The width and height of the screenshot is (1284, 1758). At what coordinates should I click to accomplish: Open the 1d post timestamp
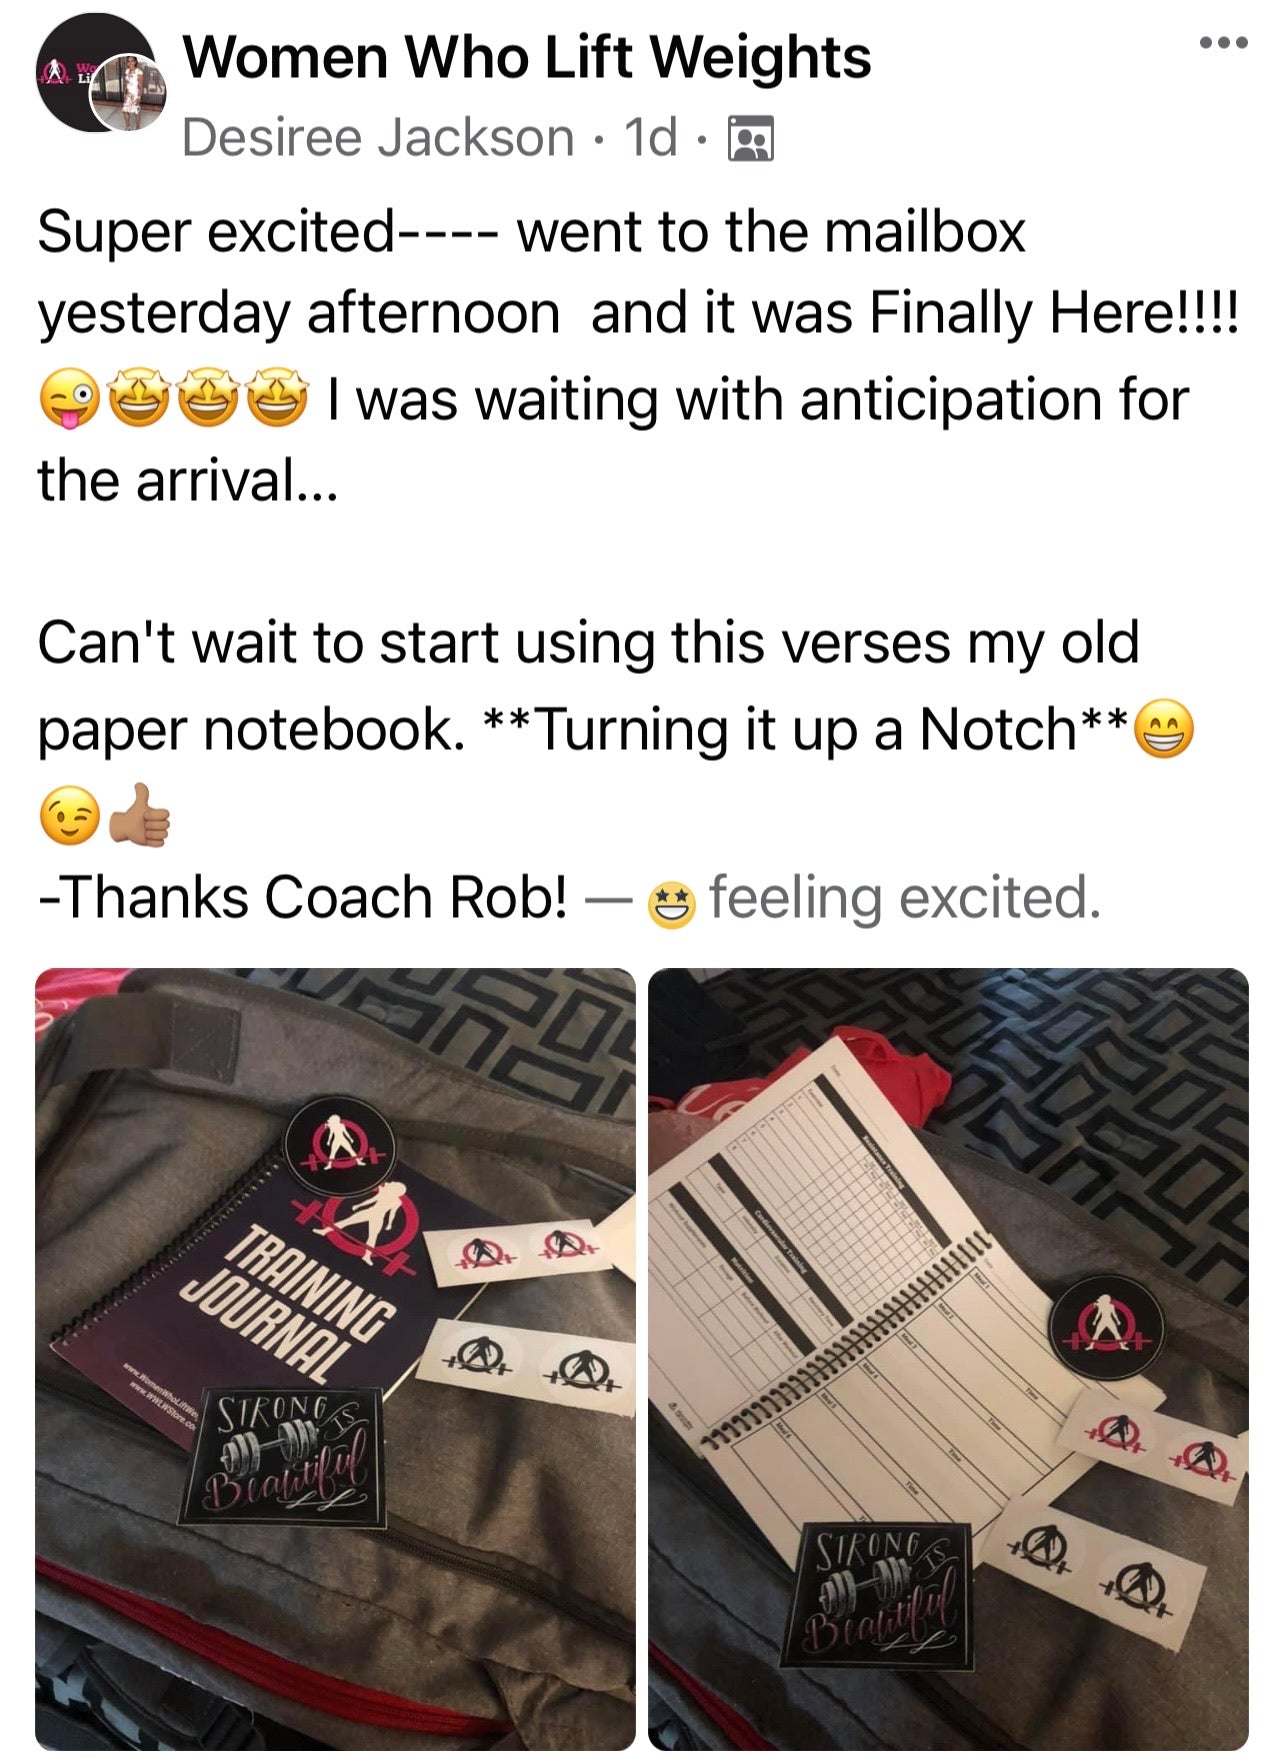click(650, 137)
